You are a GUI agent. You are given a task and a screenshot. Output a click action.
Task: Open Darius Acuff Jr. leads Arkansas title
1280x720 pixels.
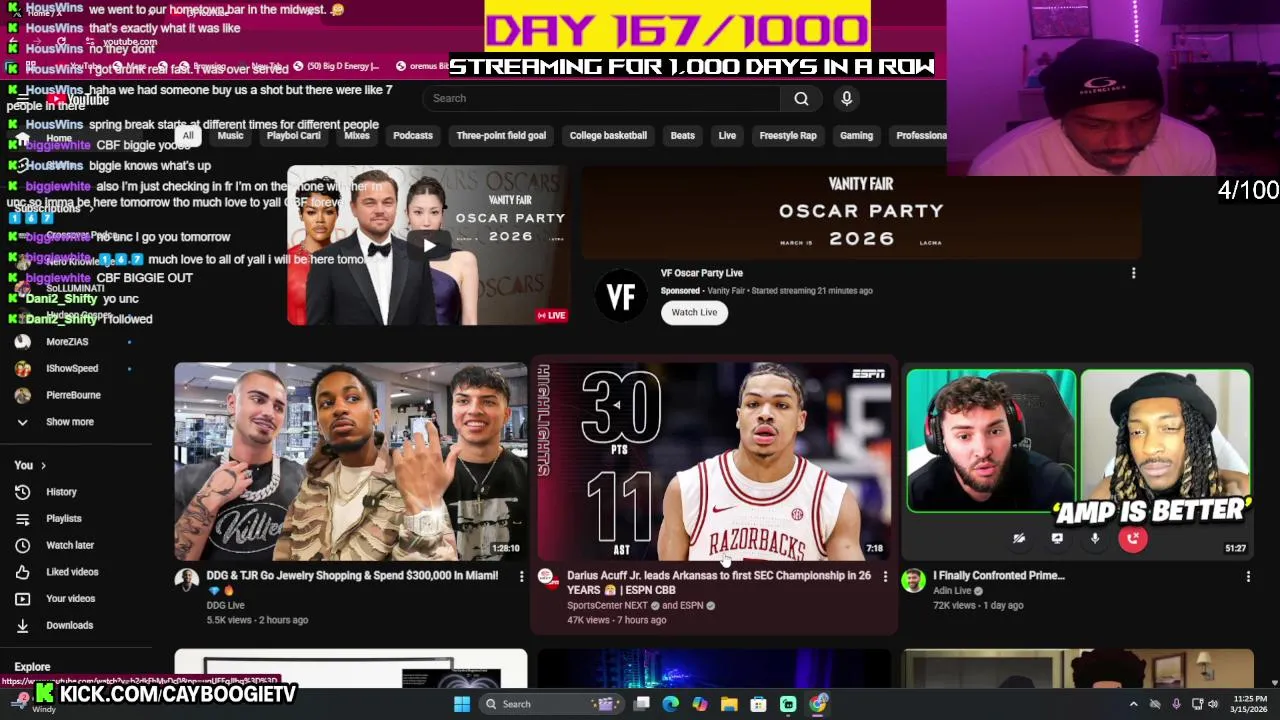(x=719, y=582)
